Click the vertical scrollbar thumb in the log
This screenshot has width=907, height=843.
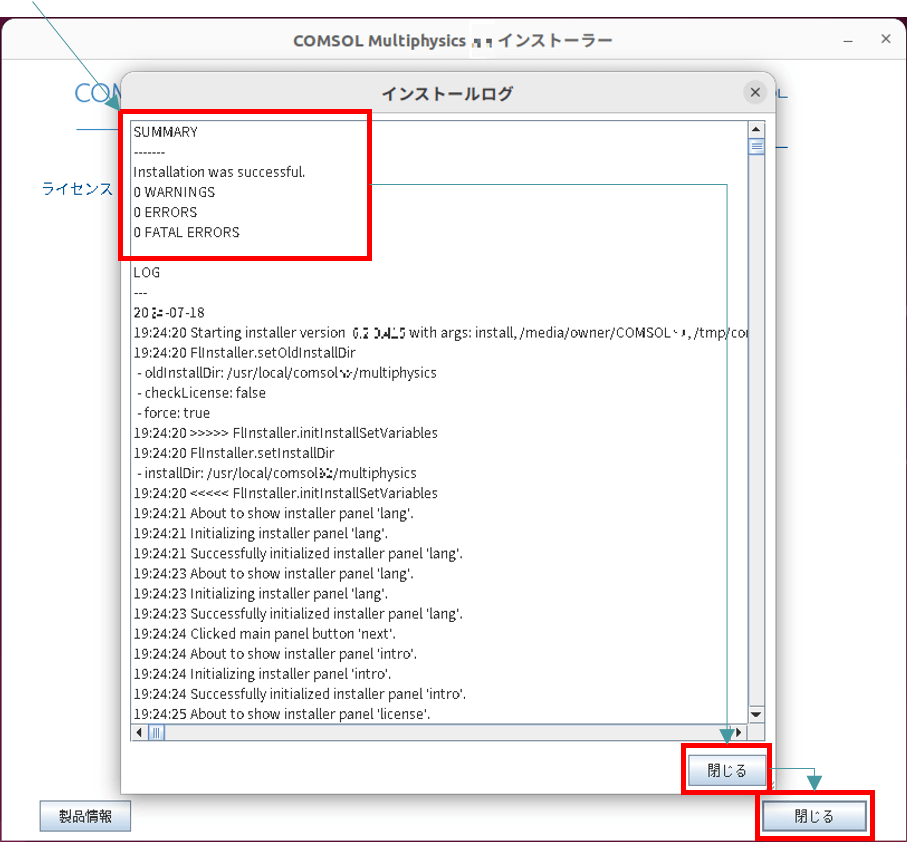(x=756, y=146)
